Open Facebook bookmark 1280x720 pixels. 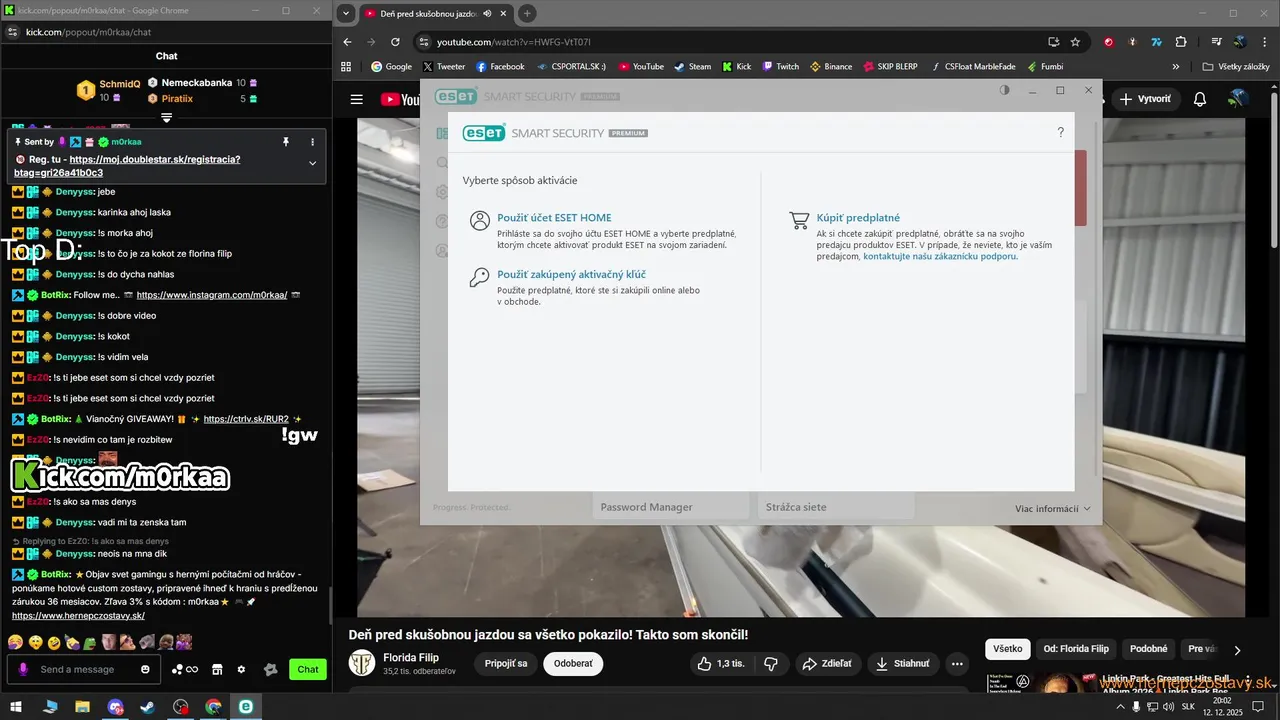tap(500, 67)
